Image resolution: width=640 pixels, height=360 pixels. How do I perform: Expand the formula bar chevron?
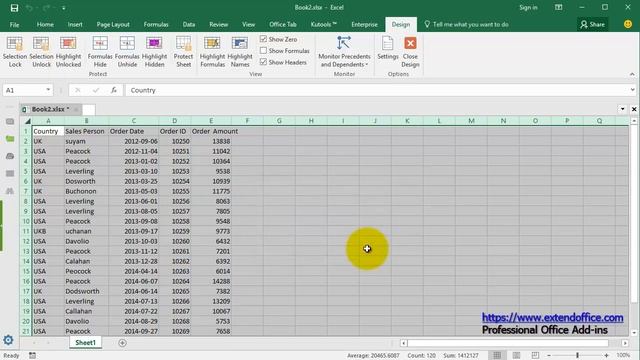[632, 90]
